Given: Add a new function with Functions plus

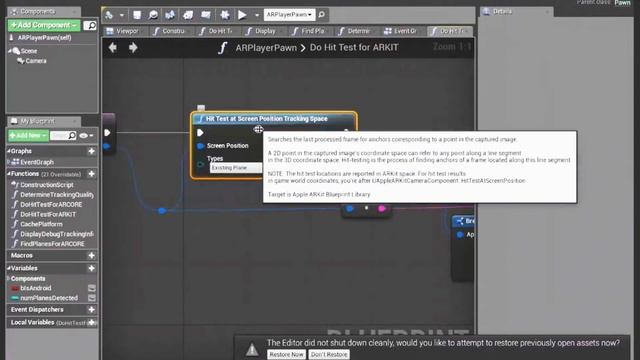Looking at the screenshot, I should point(91,174).
